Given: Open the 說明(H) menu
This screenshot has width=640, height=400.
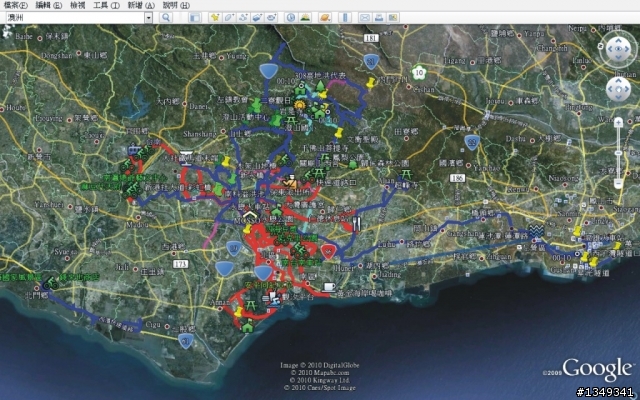Looking at the screenshot, I should tap(176, 5).
